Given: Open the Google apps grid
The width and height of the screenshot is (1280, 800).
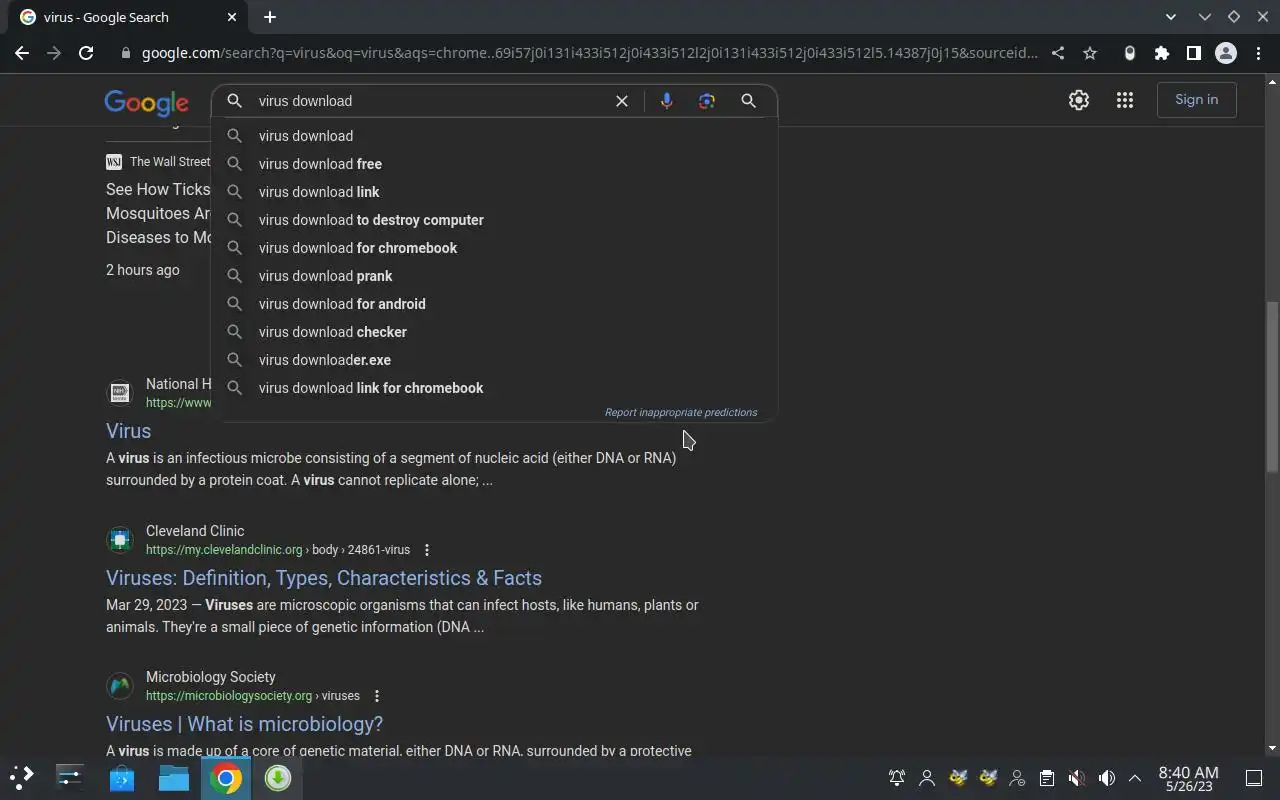Looking at the screenshot, I should click(1125, 100).
